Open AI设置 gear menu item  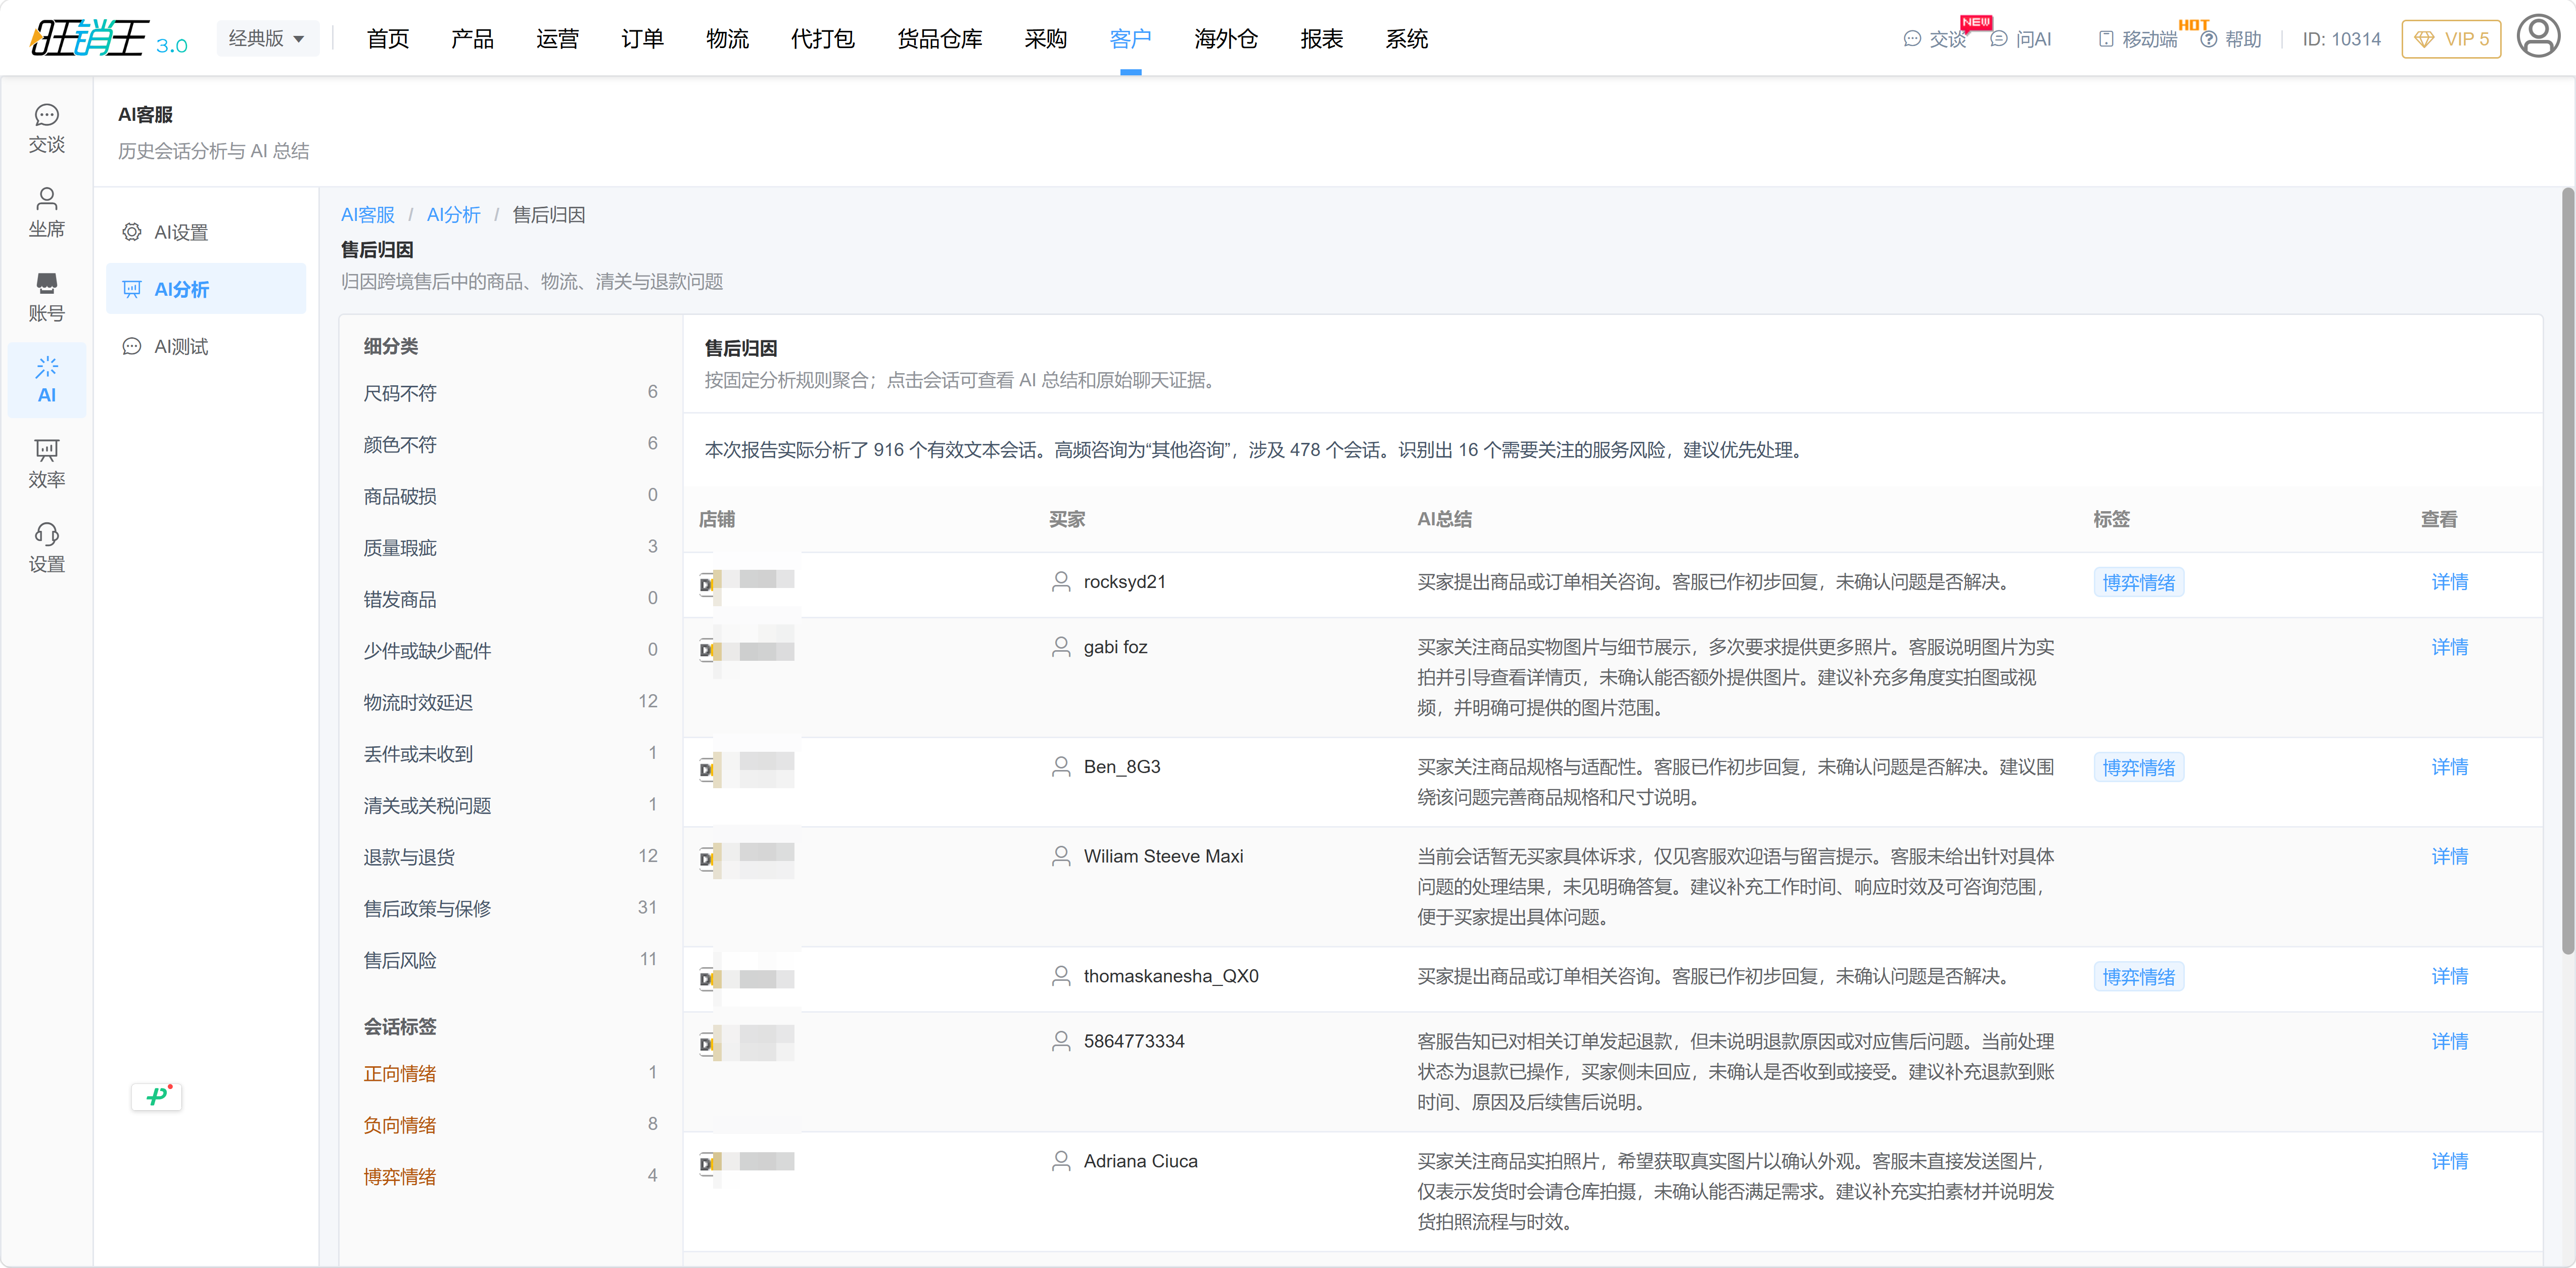206,232
